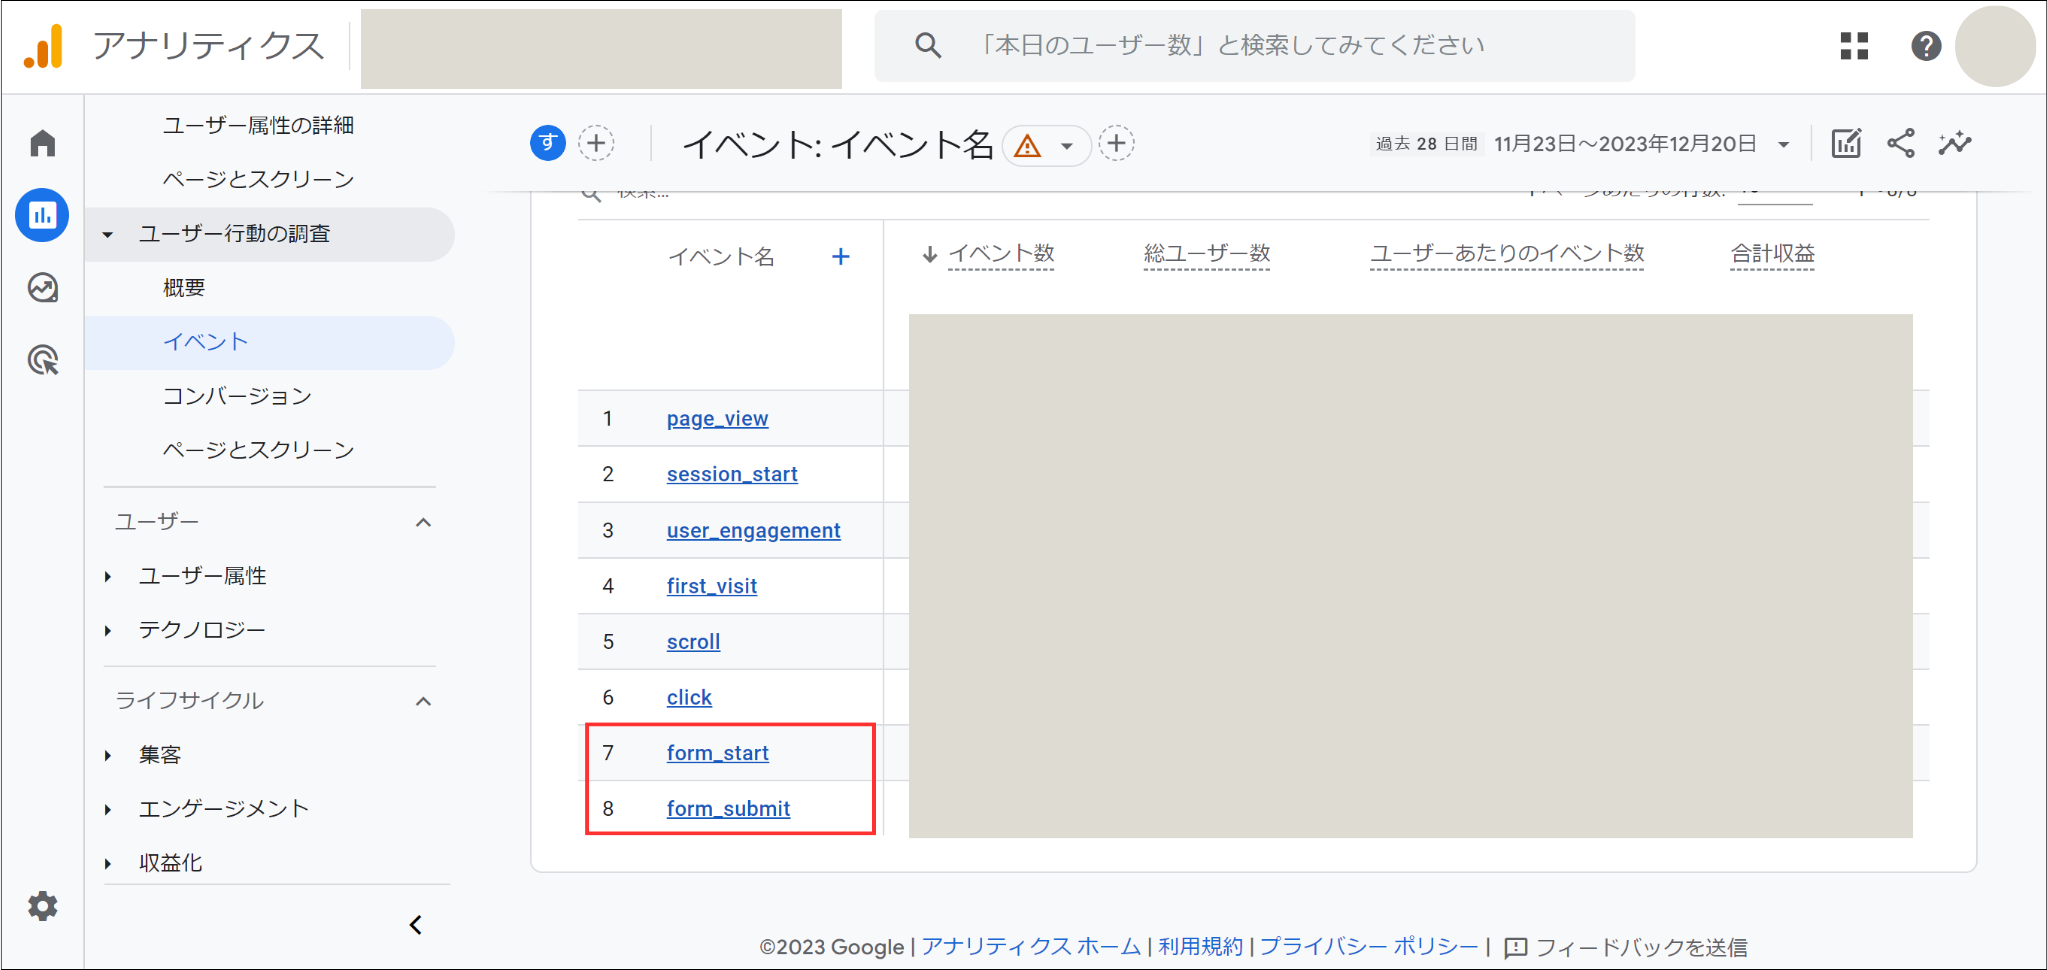
Task: Open the form_start event link
Action: (717, 753)
